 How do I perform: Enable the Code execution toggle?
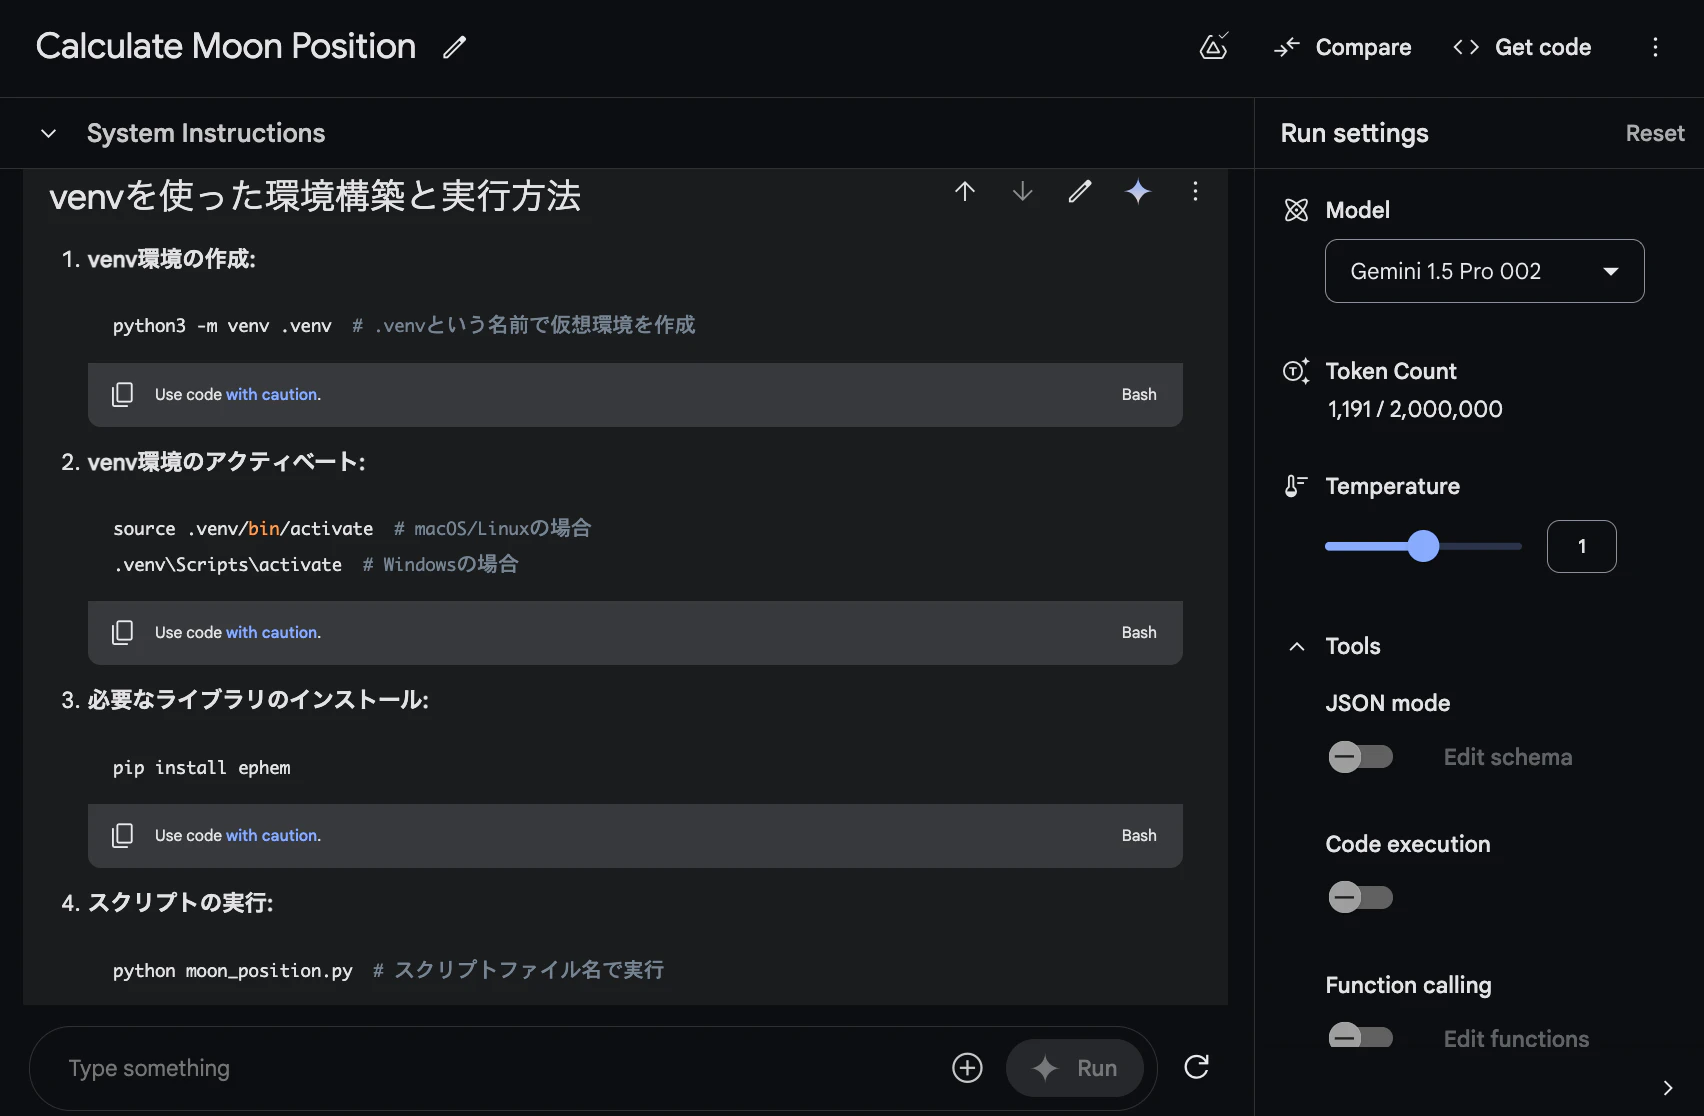pos(1360,897)
